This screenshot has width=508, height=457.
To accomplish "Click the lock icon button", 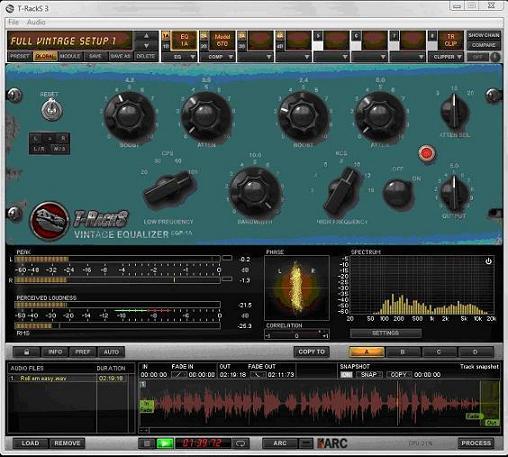I will click(27, 352).
